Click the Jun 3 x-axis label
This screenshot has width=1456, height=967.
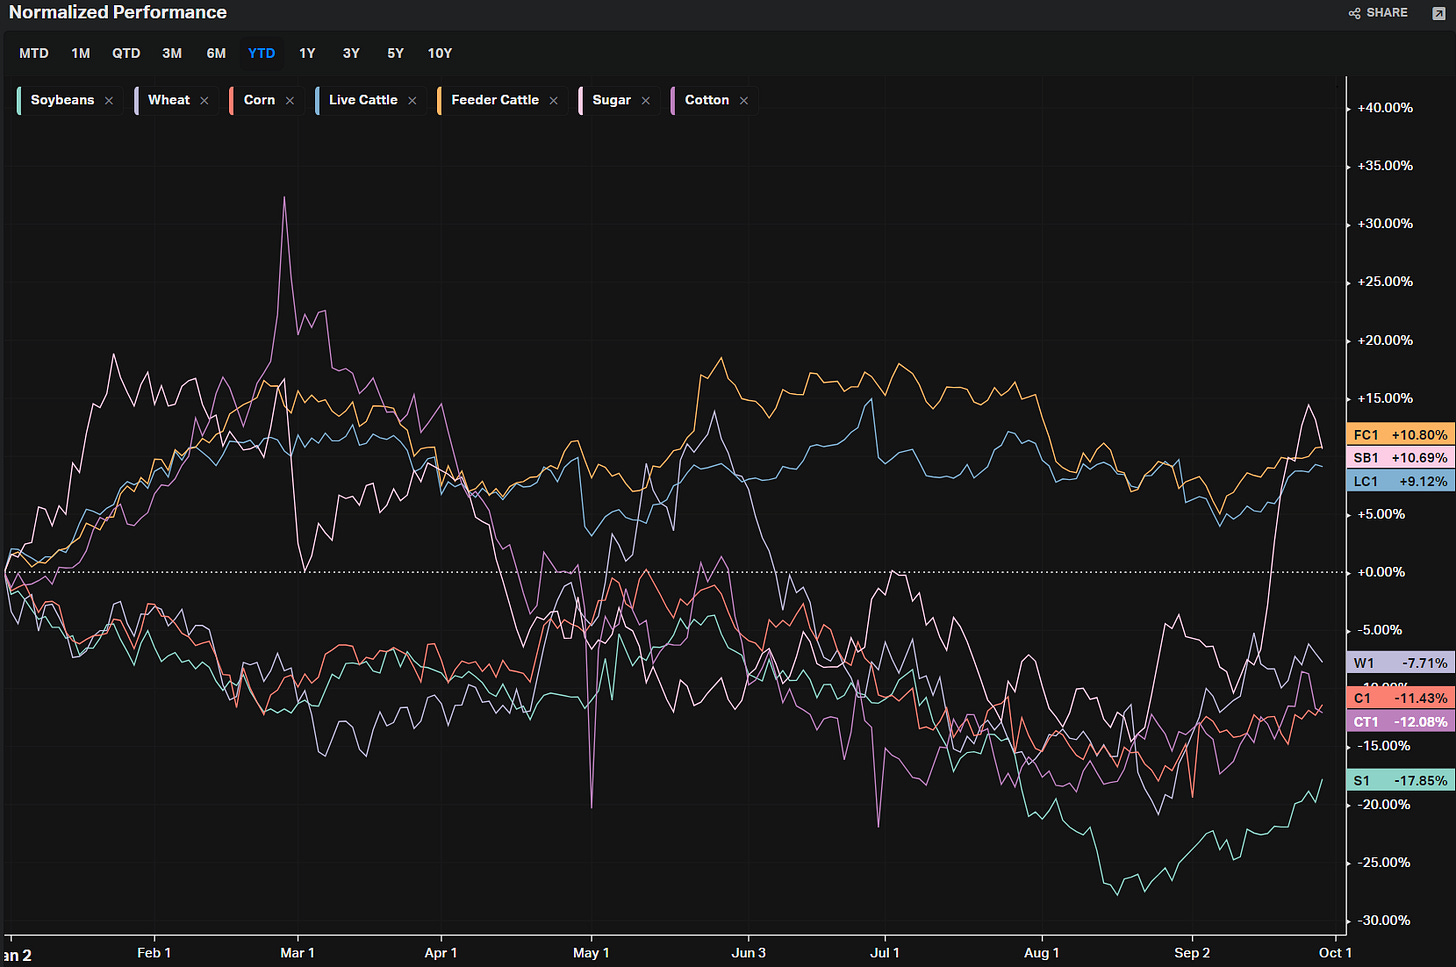click(x=748, y=953)
